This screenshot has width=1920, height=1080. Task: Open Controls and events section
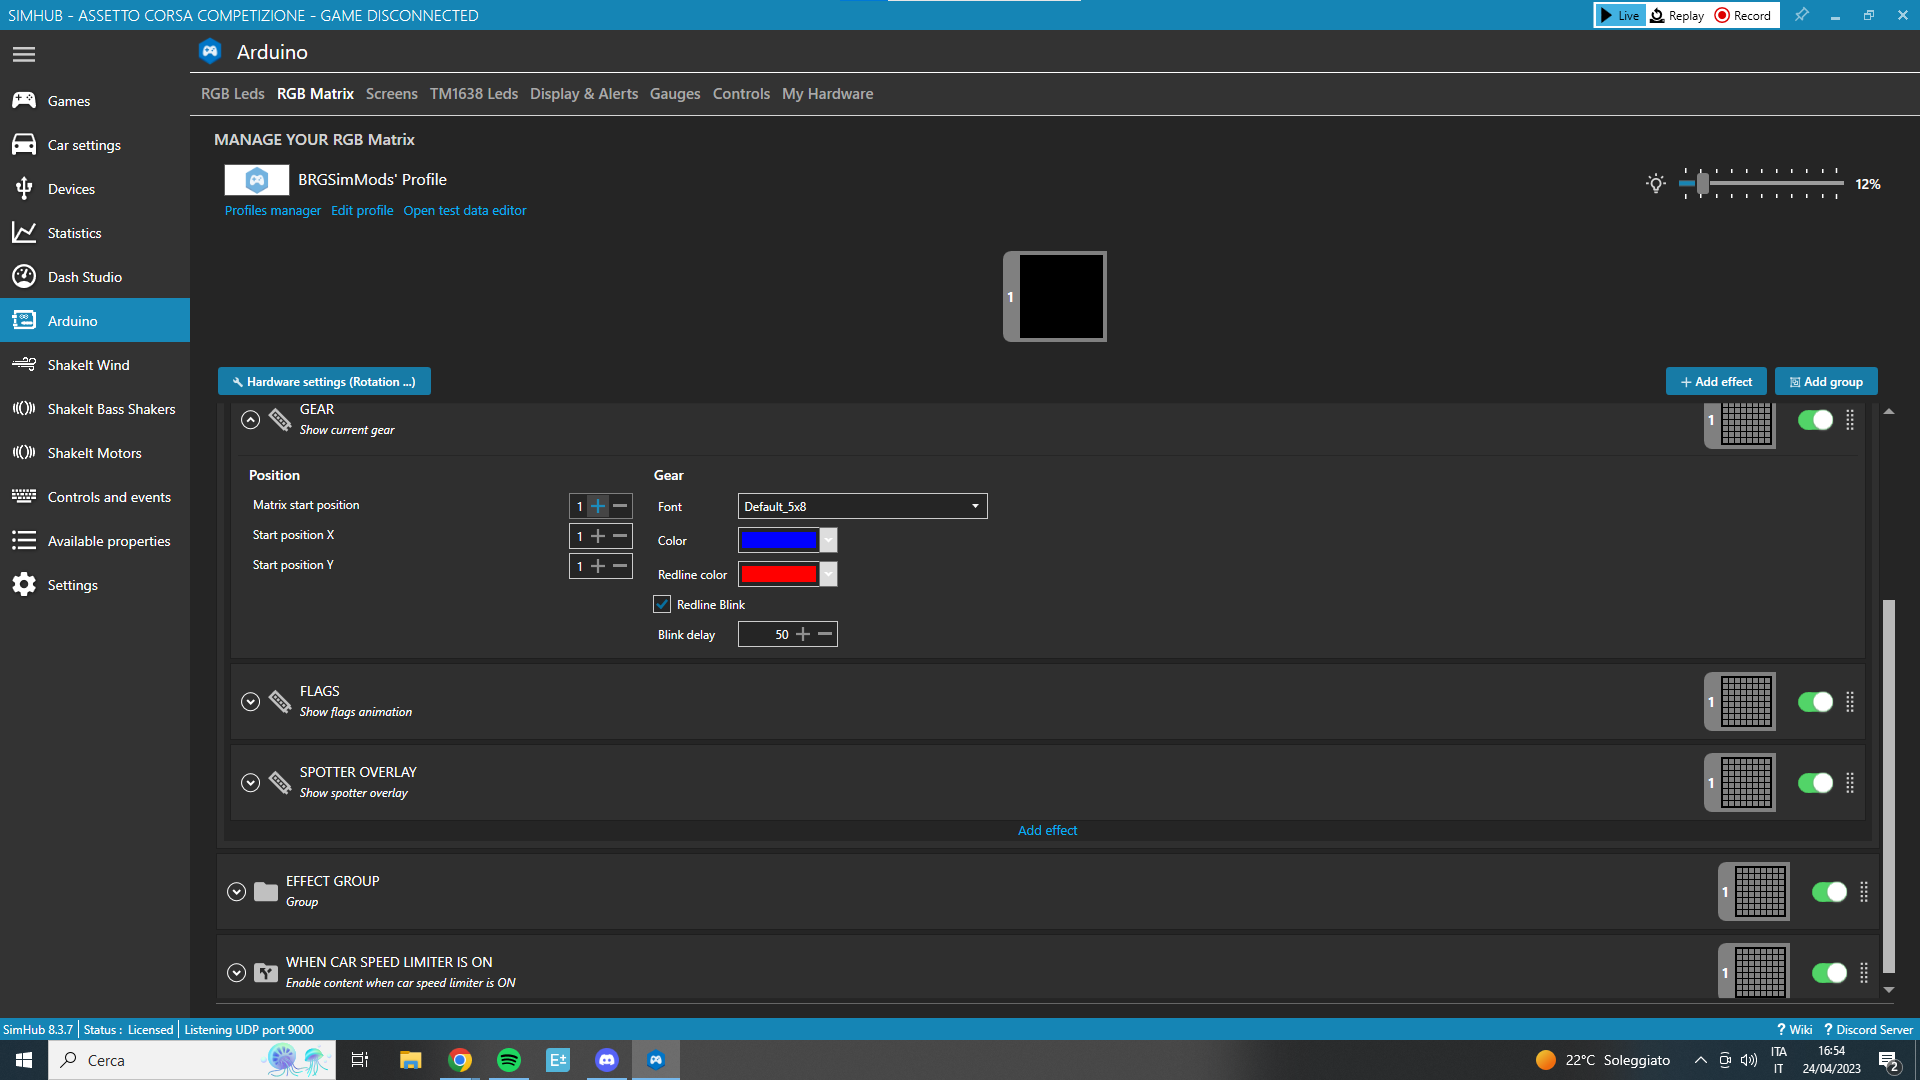(x=95, y=497)
